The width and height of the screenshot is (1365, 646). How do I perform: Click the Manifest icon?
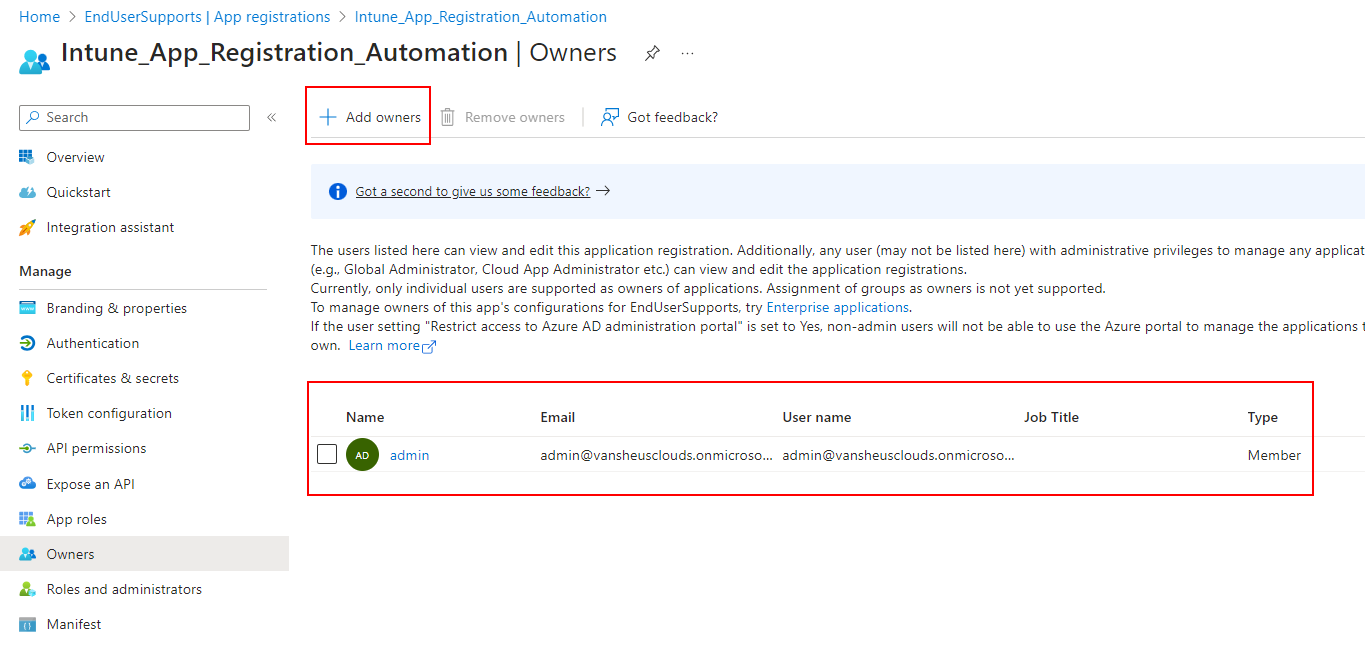[27, 624]
